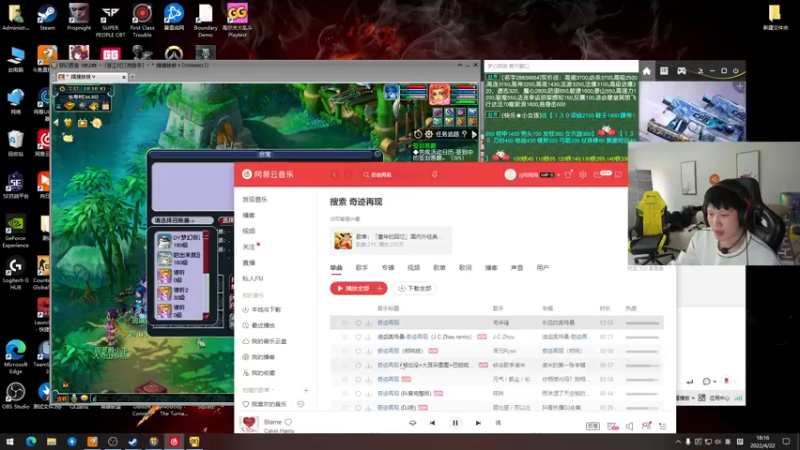Viewport: 800px width, 450px height.
Task: Switch to 歌词 search tab
Action: point(465,268)
